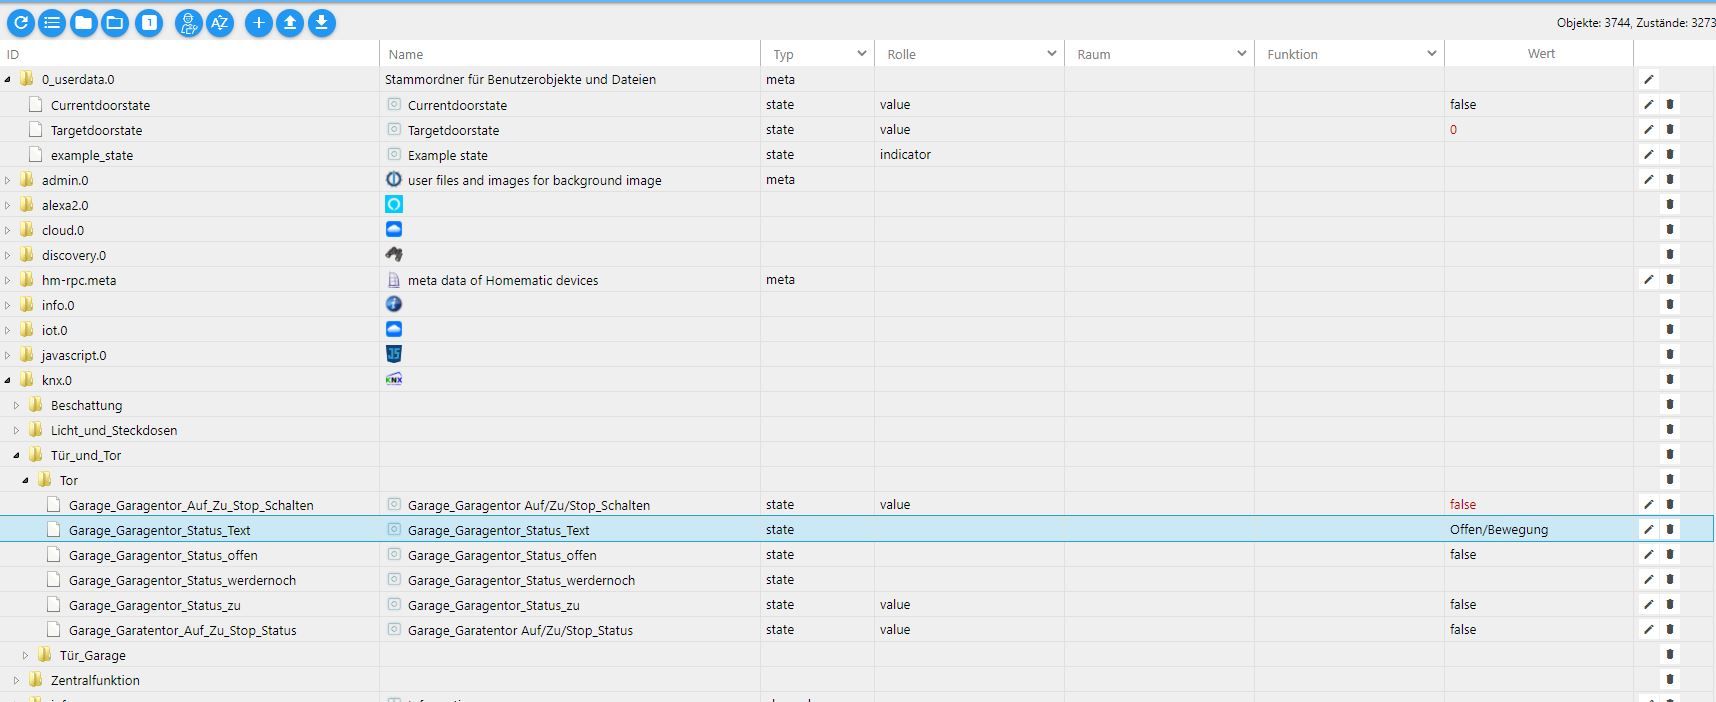Click the download objects to file button
This screenshot has height=702, width=1716.
tap(322, 22)
